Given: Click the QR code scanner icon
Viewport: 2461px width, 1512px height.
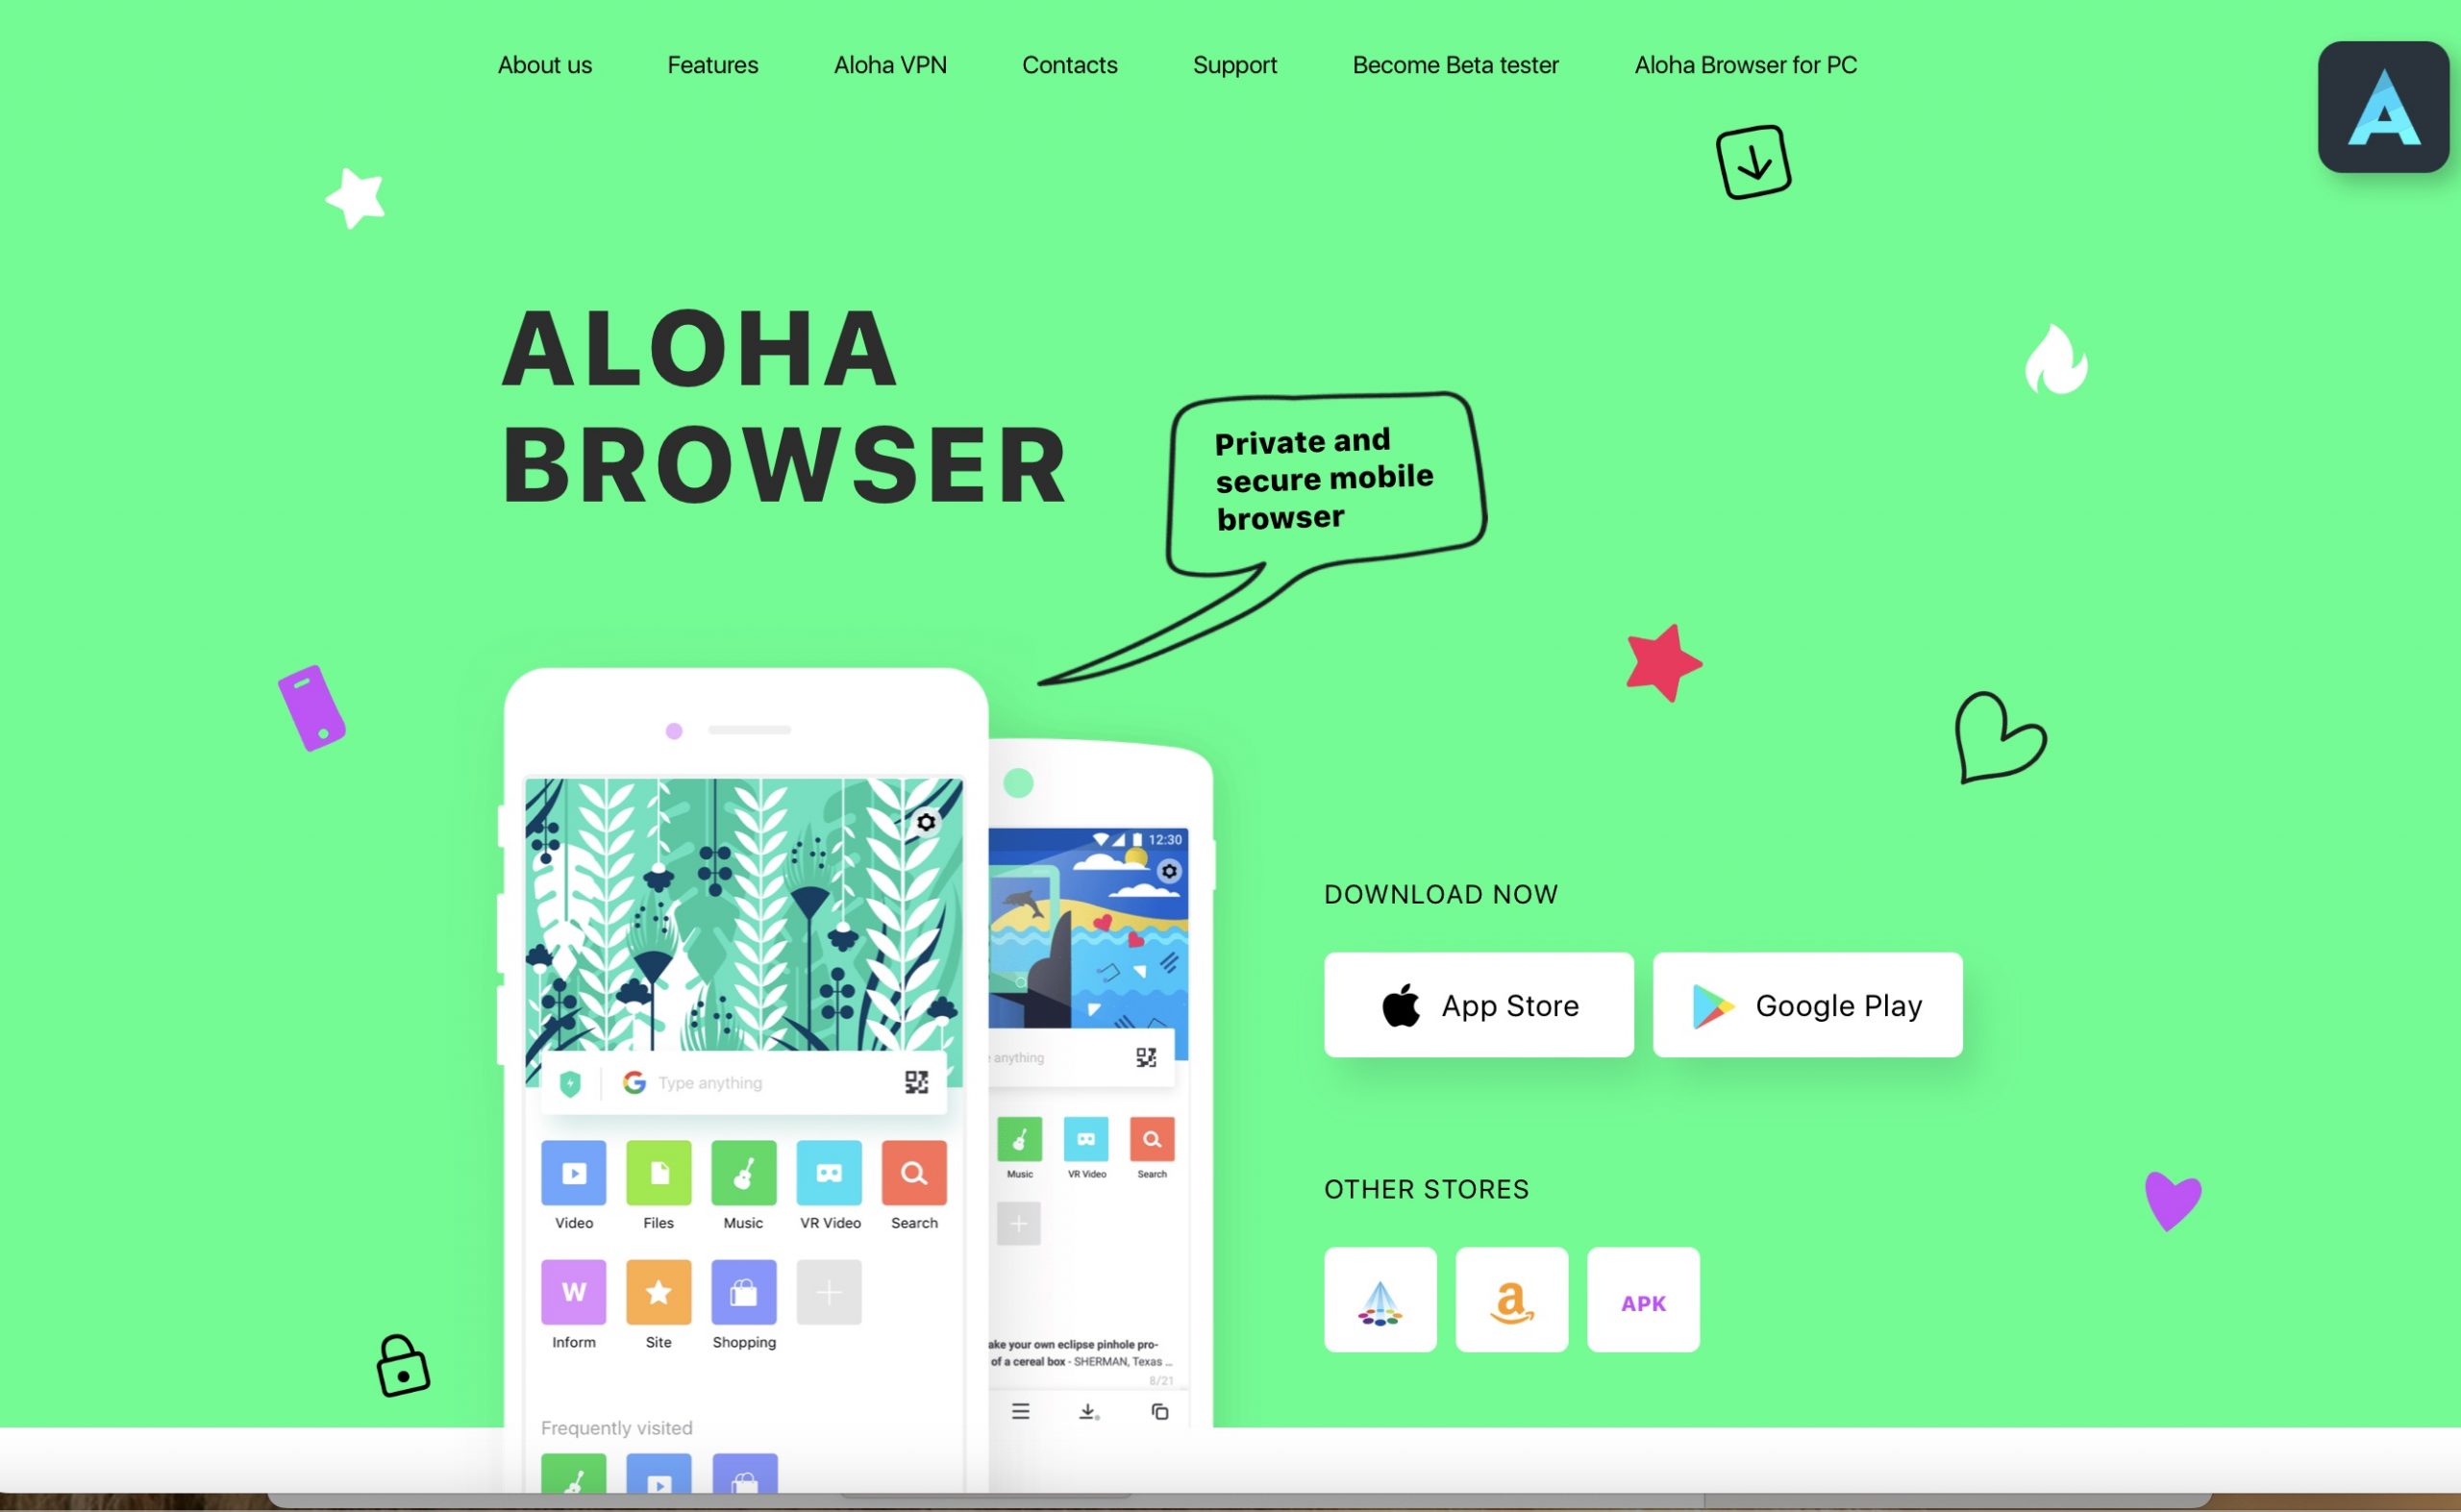Looking at the screenshot, I should point(916,1081).
